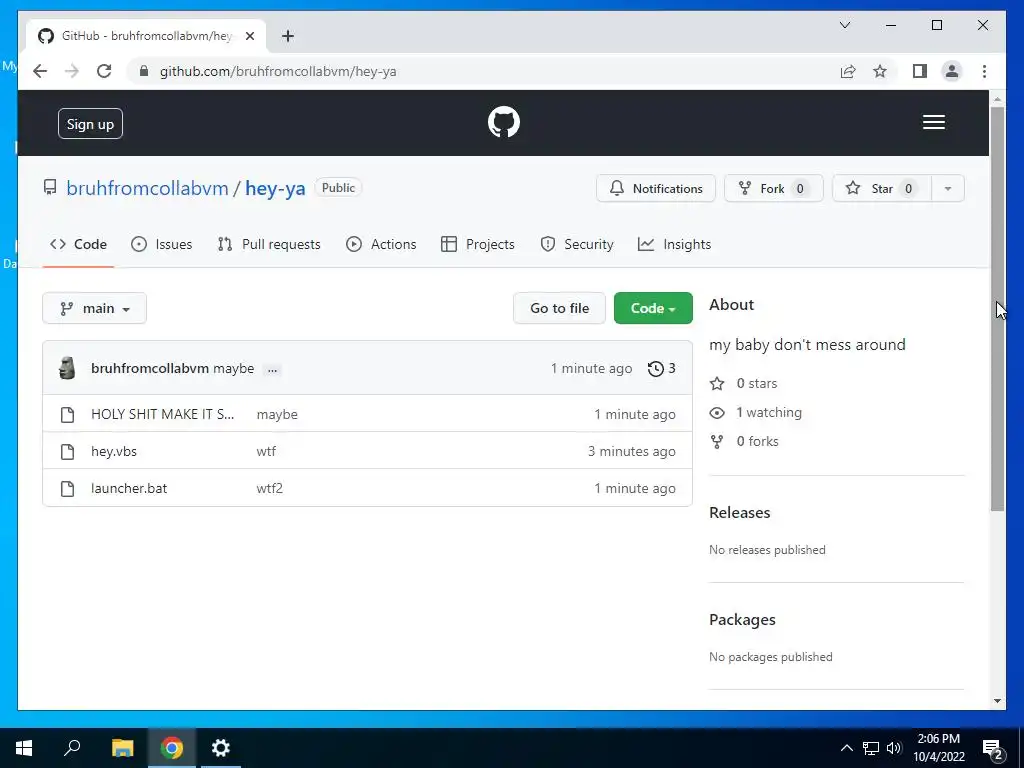Click the commit history clock icon

(656, 368)
